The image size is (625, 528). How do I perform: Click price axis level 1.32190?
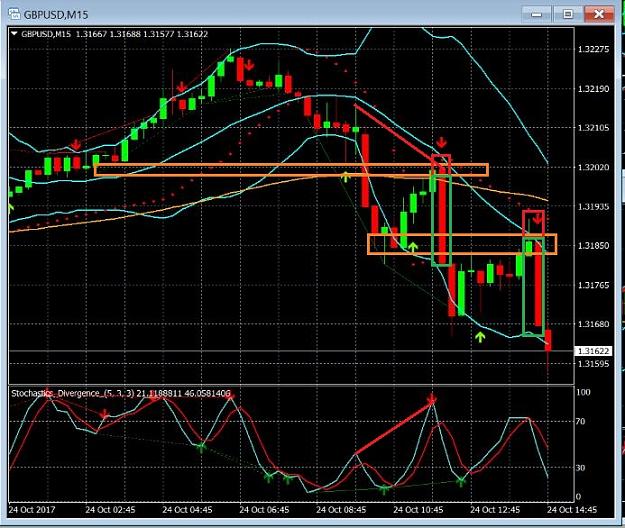(594, 88)
